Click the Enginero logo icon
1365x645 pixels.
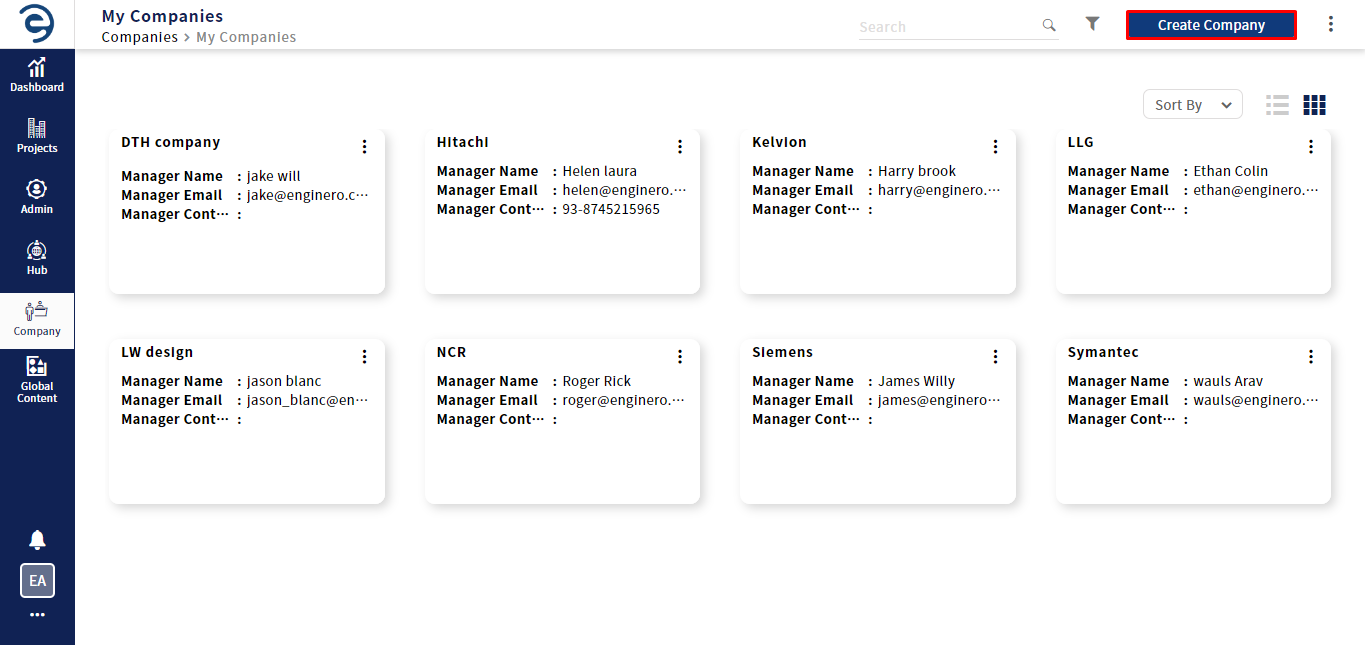pyautogui.click(x=37, y=24)
